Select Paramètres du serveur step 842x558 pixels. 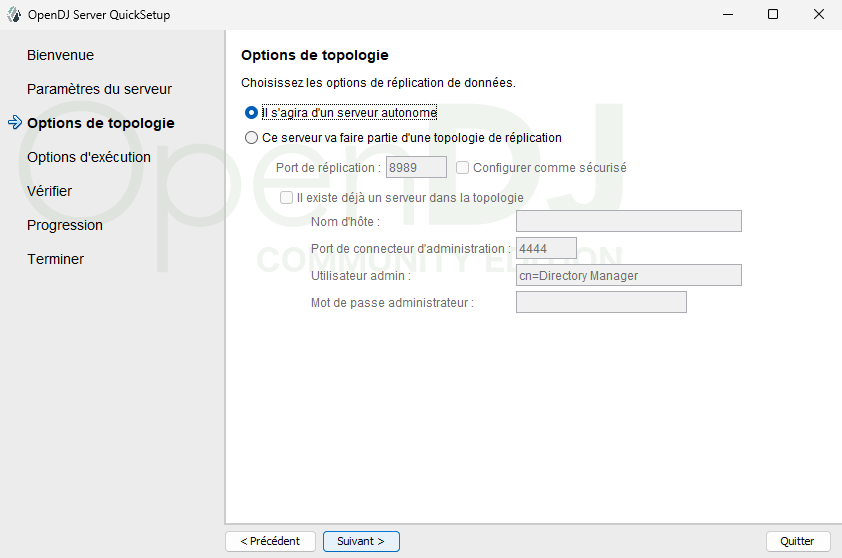tap(99, 89)
